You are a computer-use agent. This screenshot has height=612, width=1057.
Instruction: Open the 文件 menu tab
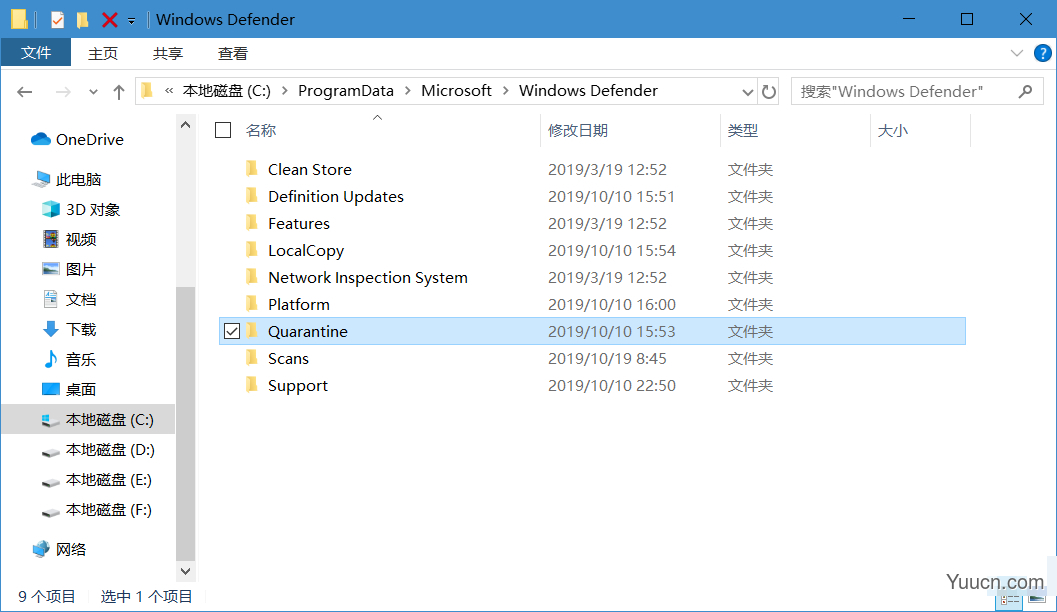(36, 53)
